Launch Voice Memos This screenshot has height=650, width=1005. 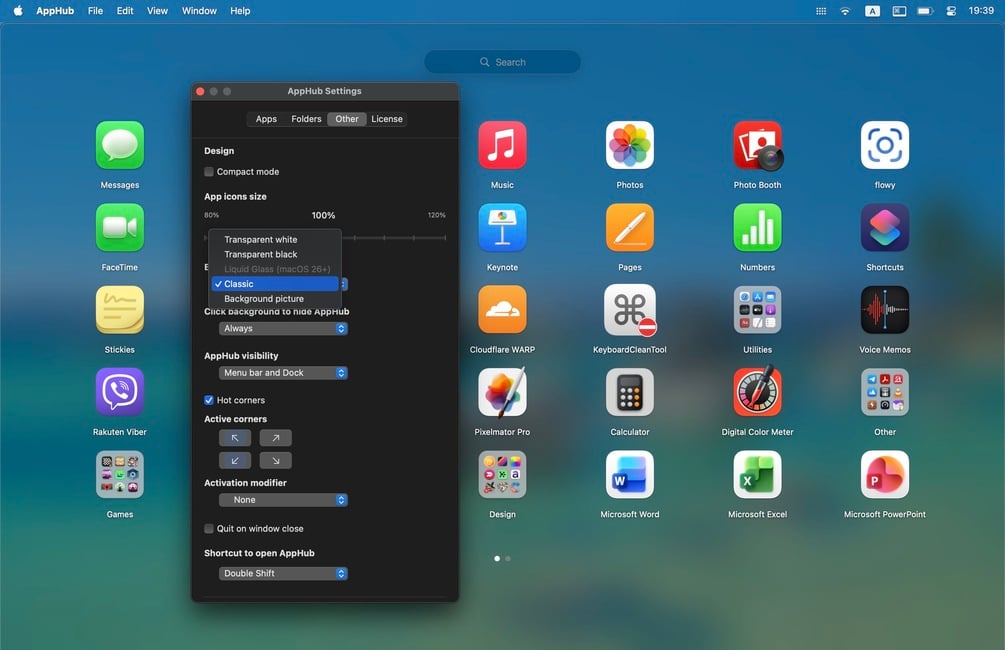[885, 310]
